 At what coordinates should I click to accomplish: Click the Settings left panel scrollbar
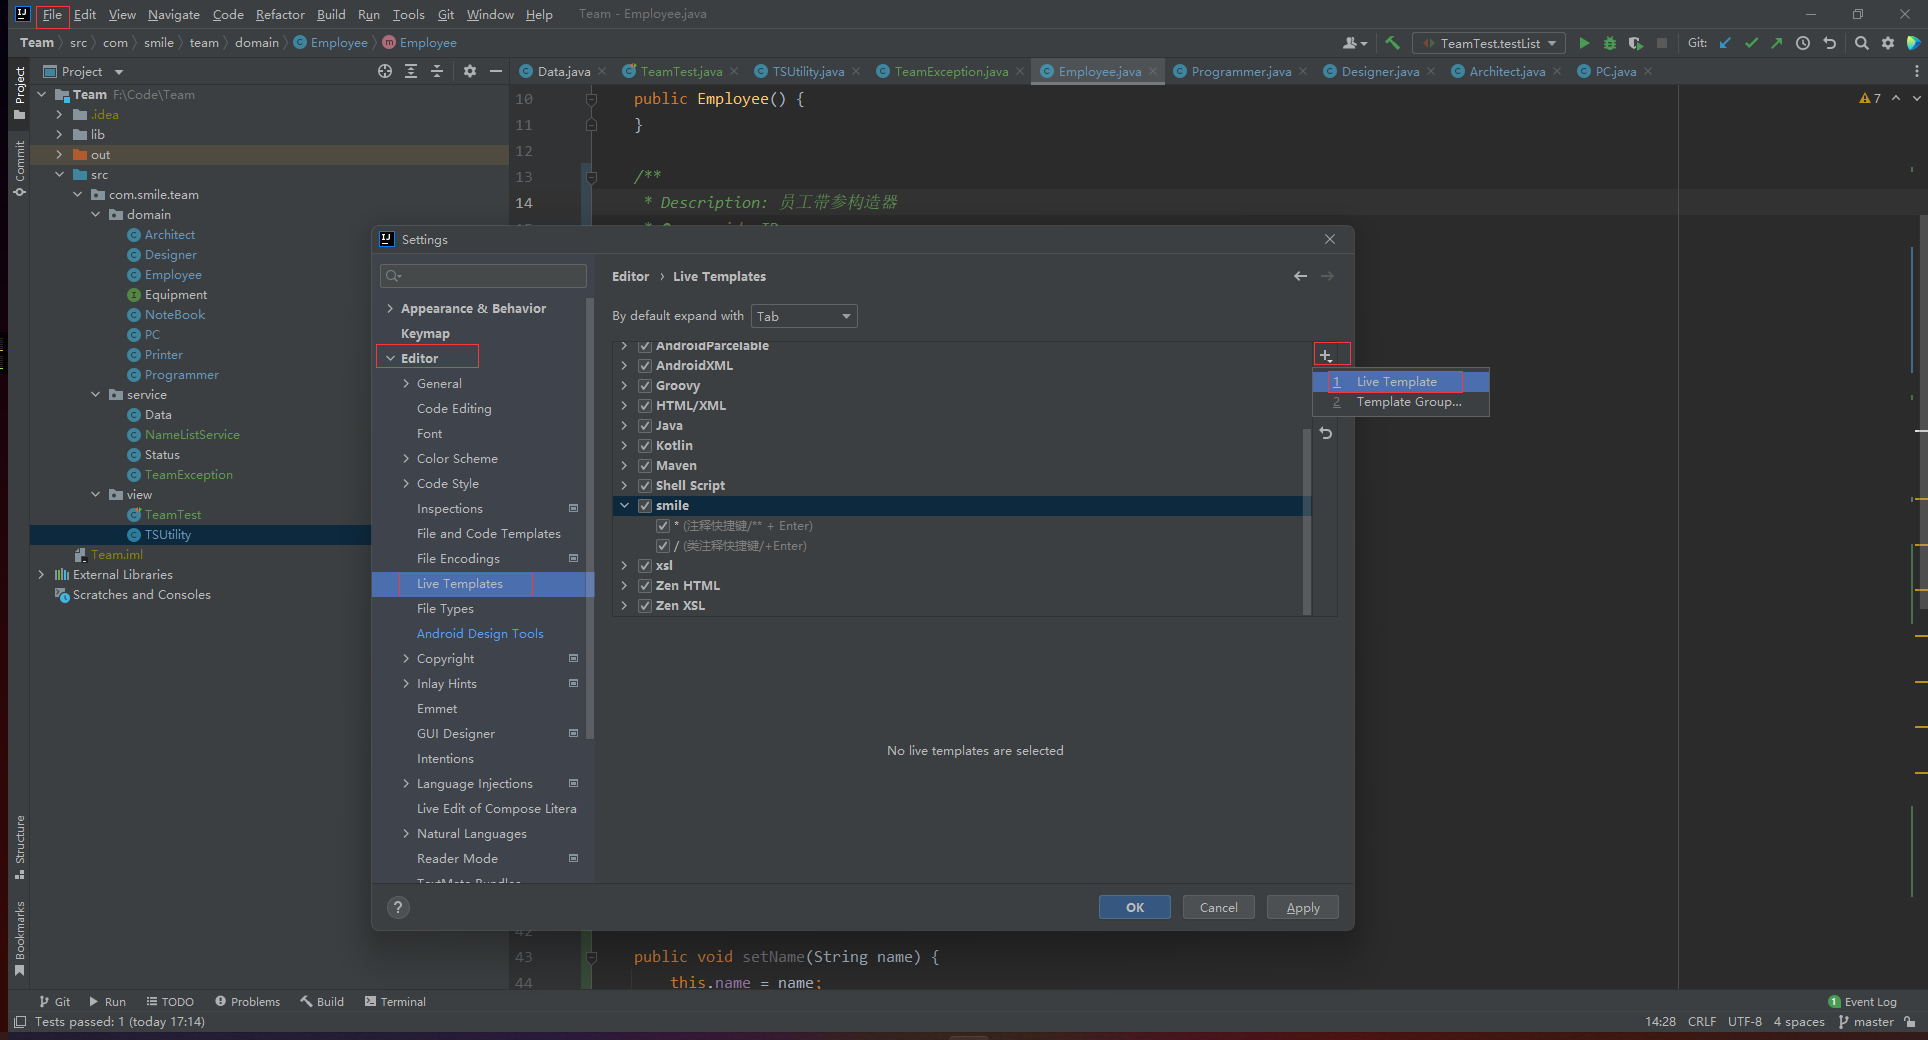(590, 520)
